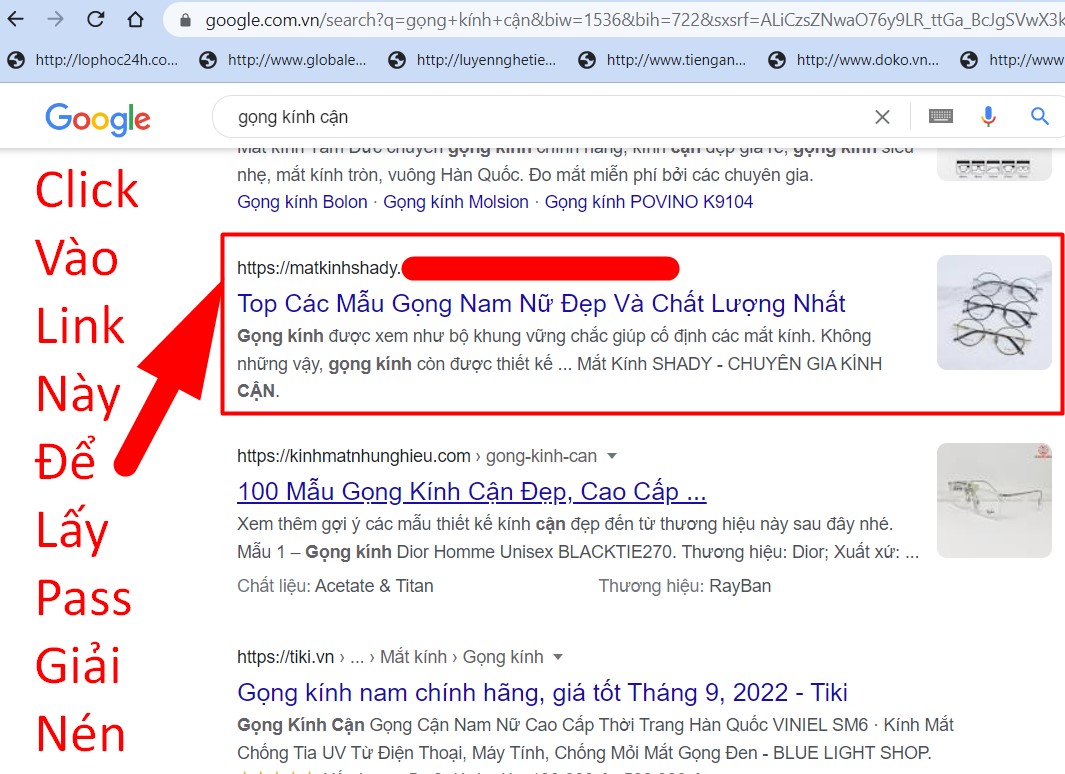Click the globe icon of globale bookmark
Image resolution: width=1065 pixels, height=774 pixels.
pos(208,60)
